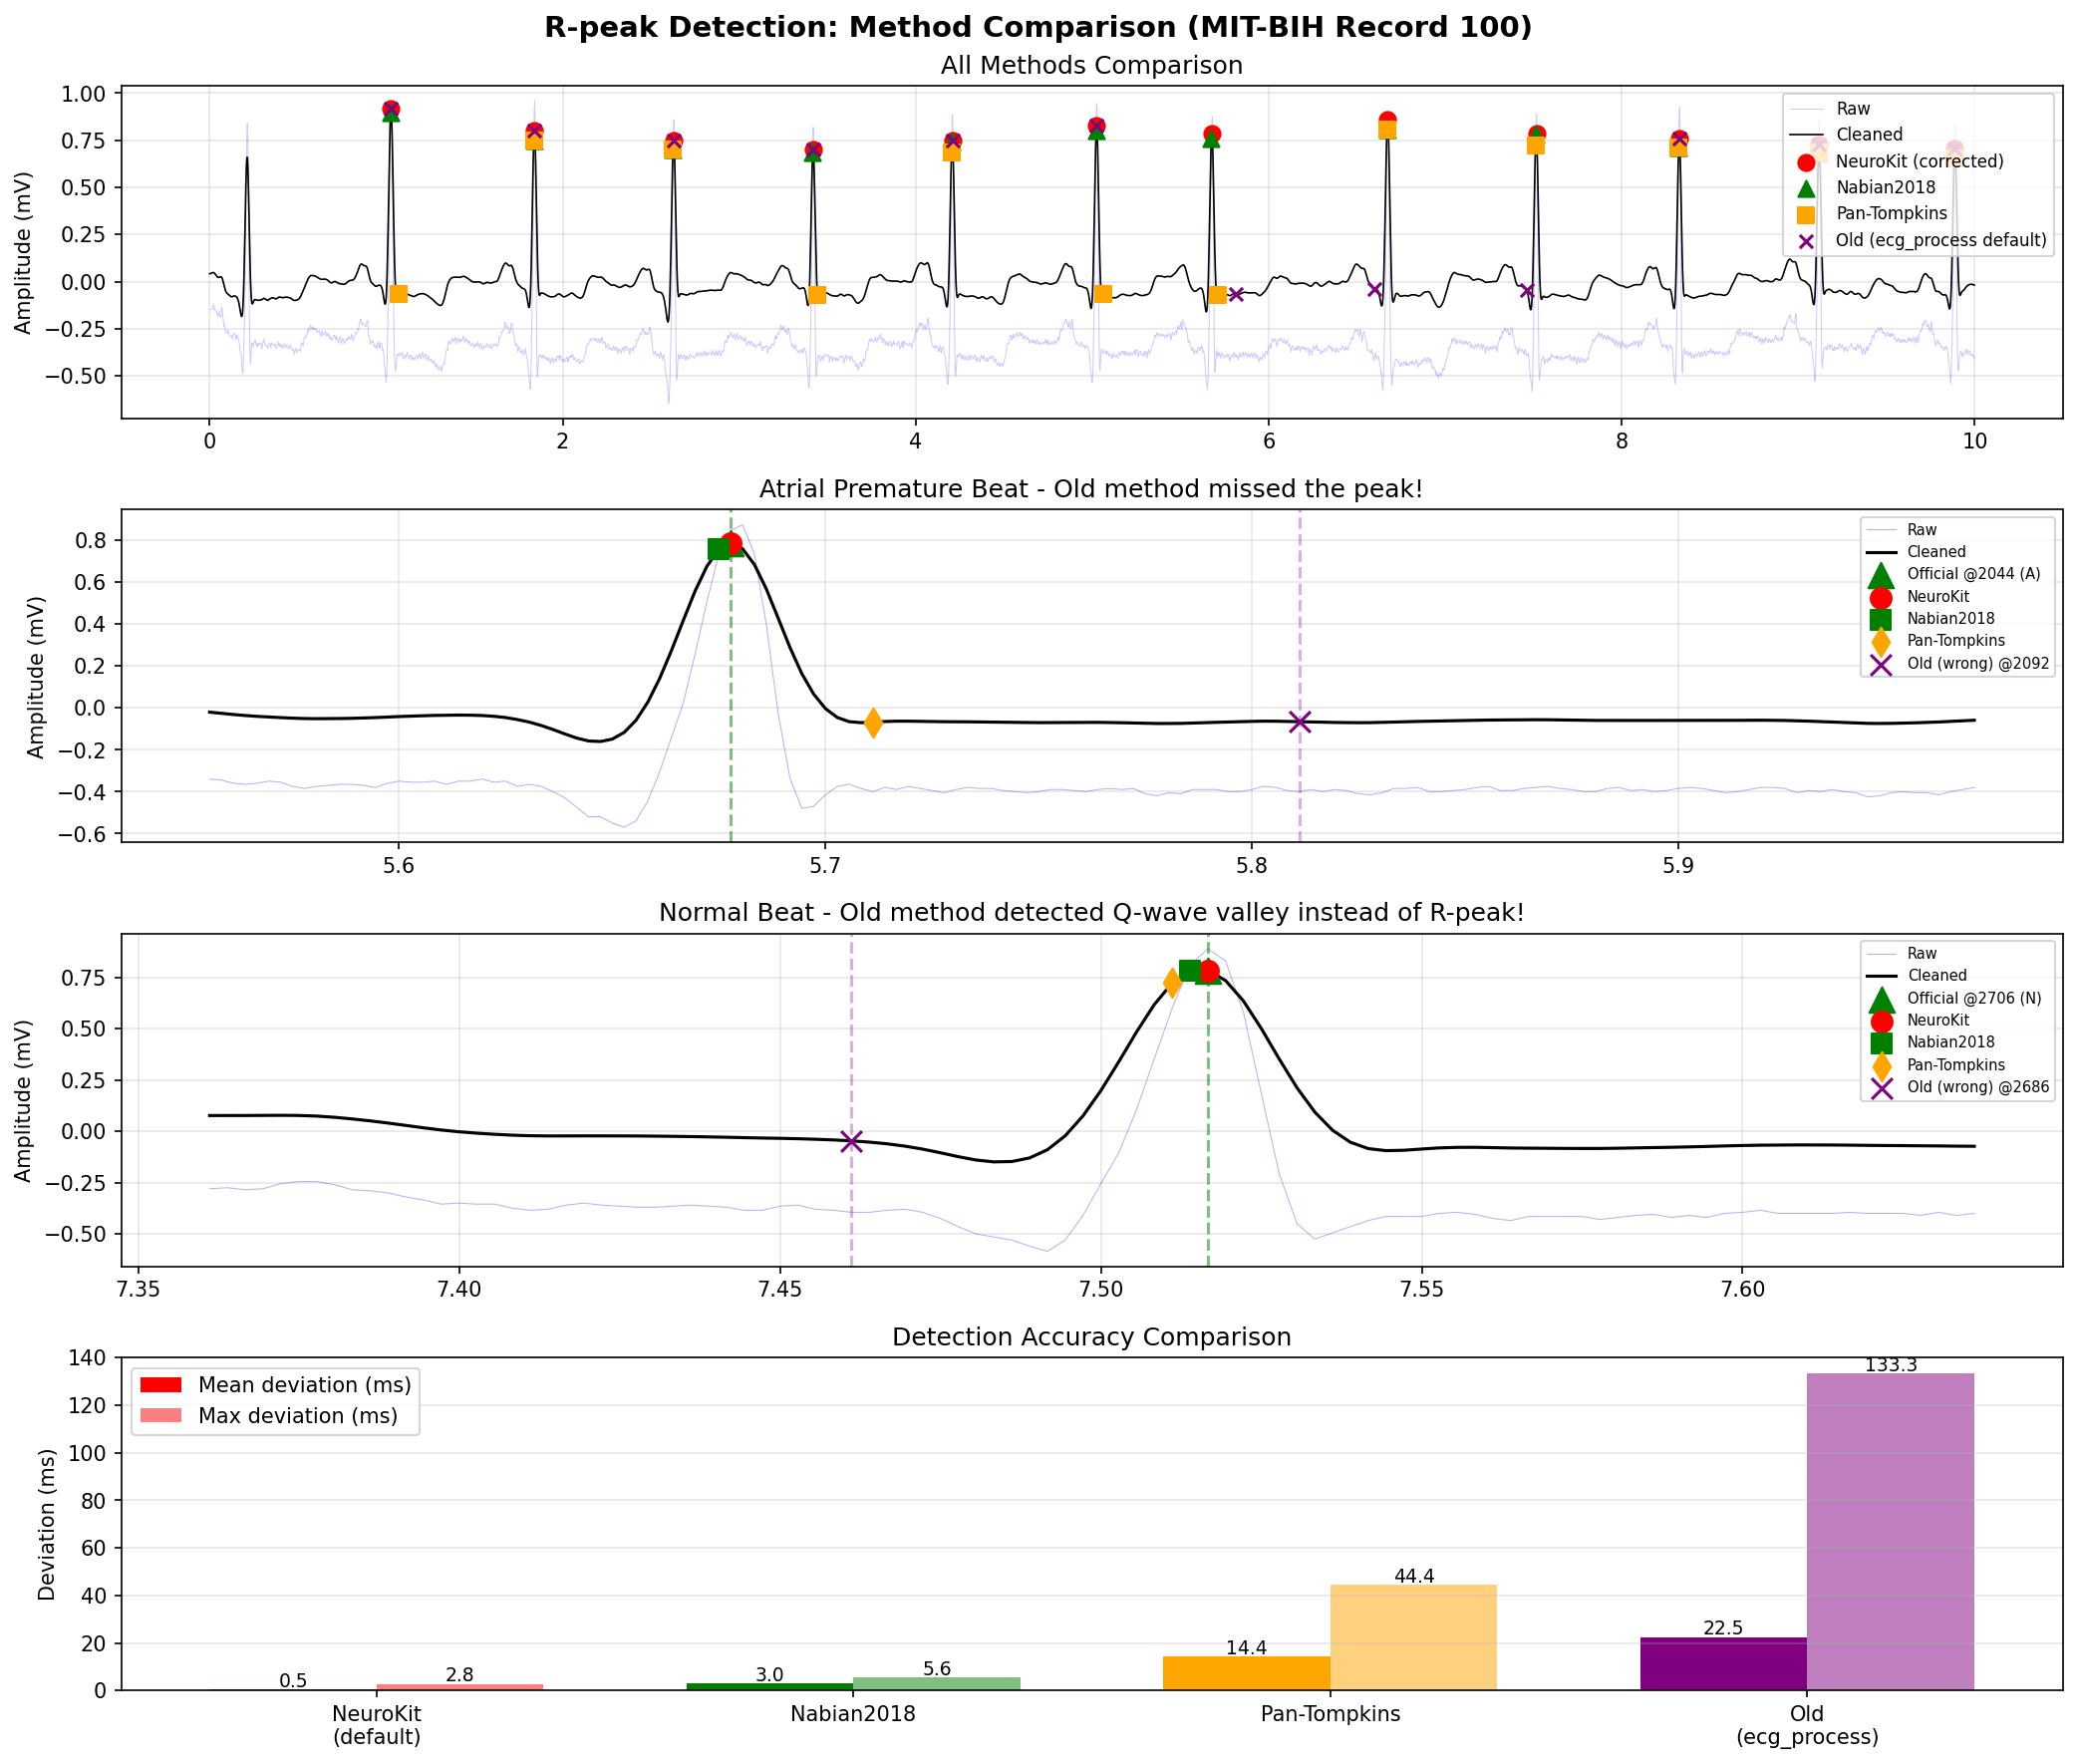Click the orange diamond marker in Normal Beat plot

[1173, 983]
